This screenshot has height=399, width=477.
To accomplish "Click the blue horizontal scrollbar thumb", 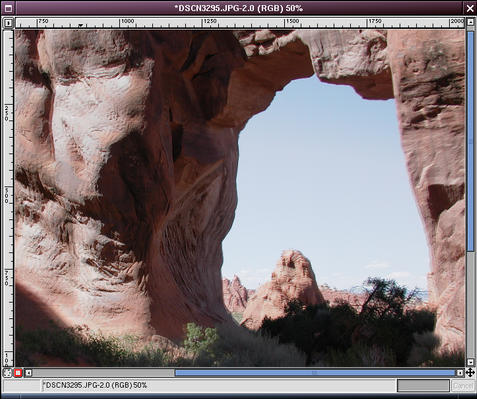I will (x=315, y=373).
